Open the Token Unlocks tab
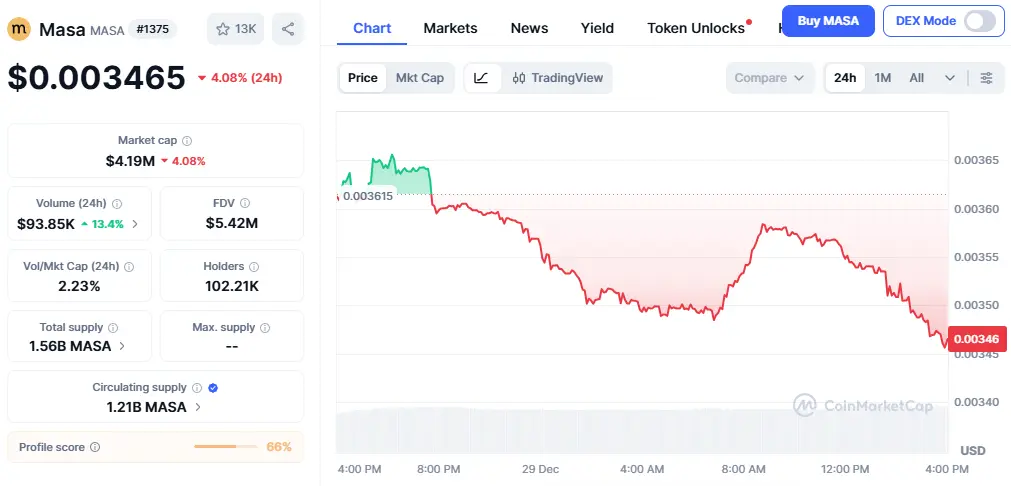 coord(696,28)
